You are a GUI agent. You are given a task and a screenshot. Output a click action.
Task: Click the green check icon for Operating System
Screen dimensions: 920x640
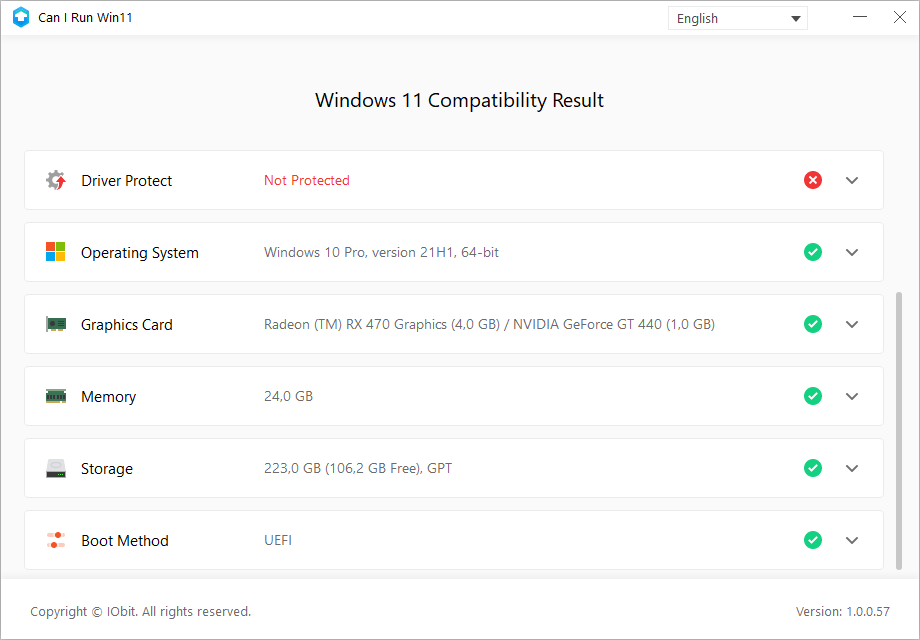pyautogui.click(x=813, y=252)
